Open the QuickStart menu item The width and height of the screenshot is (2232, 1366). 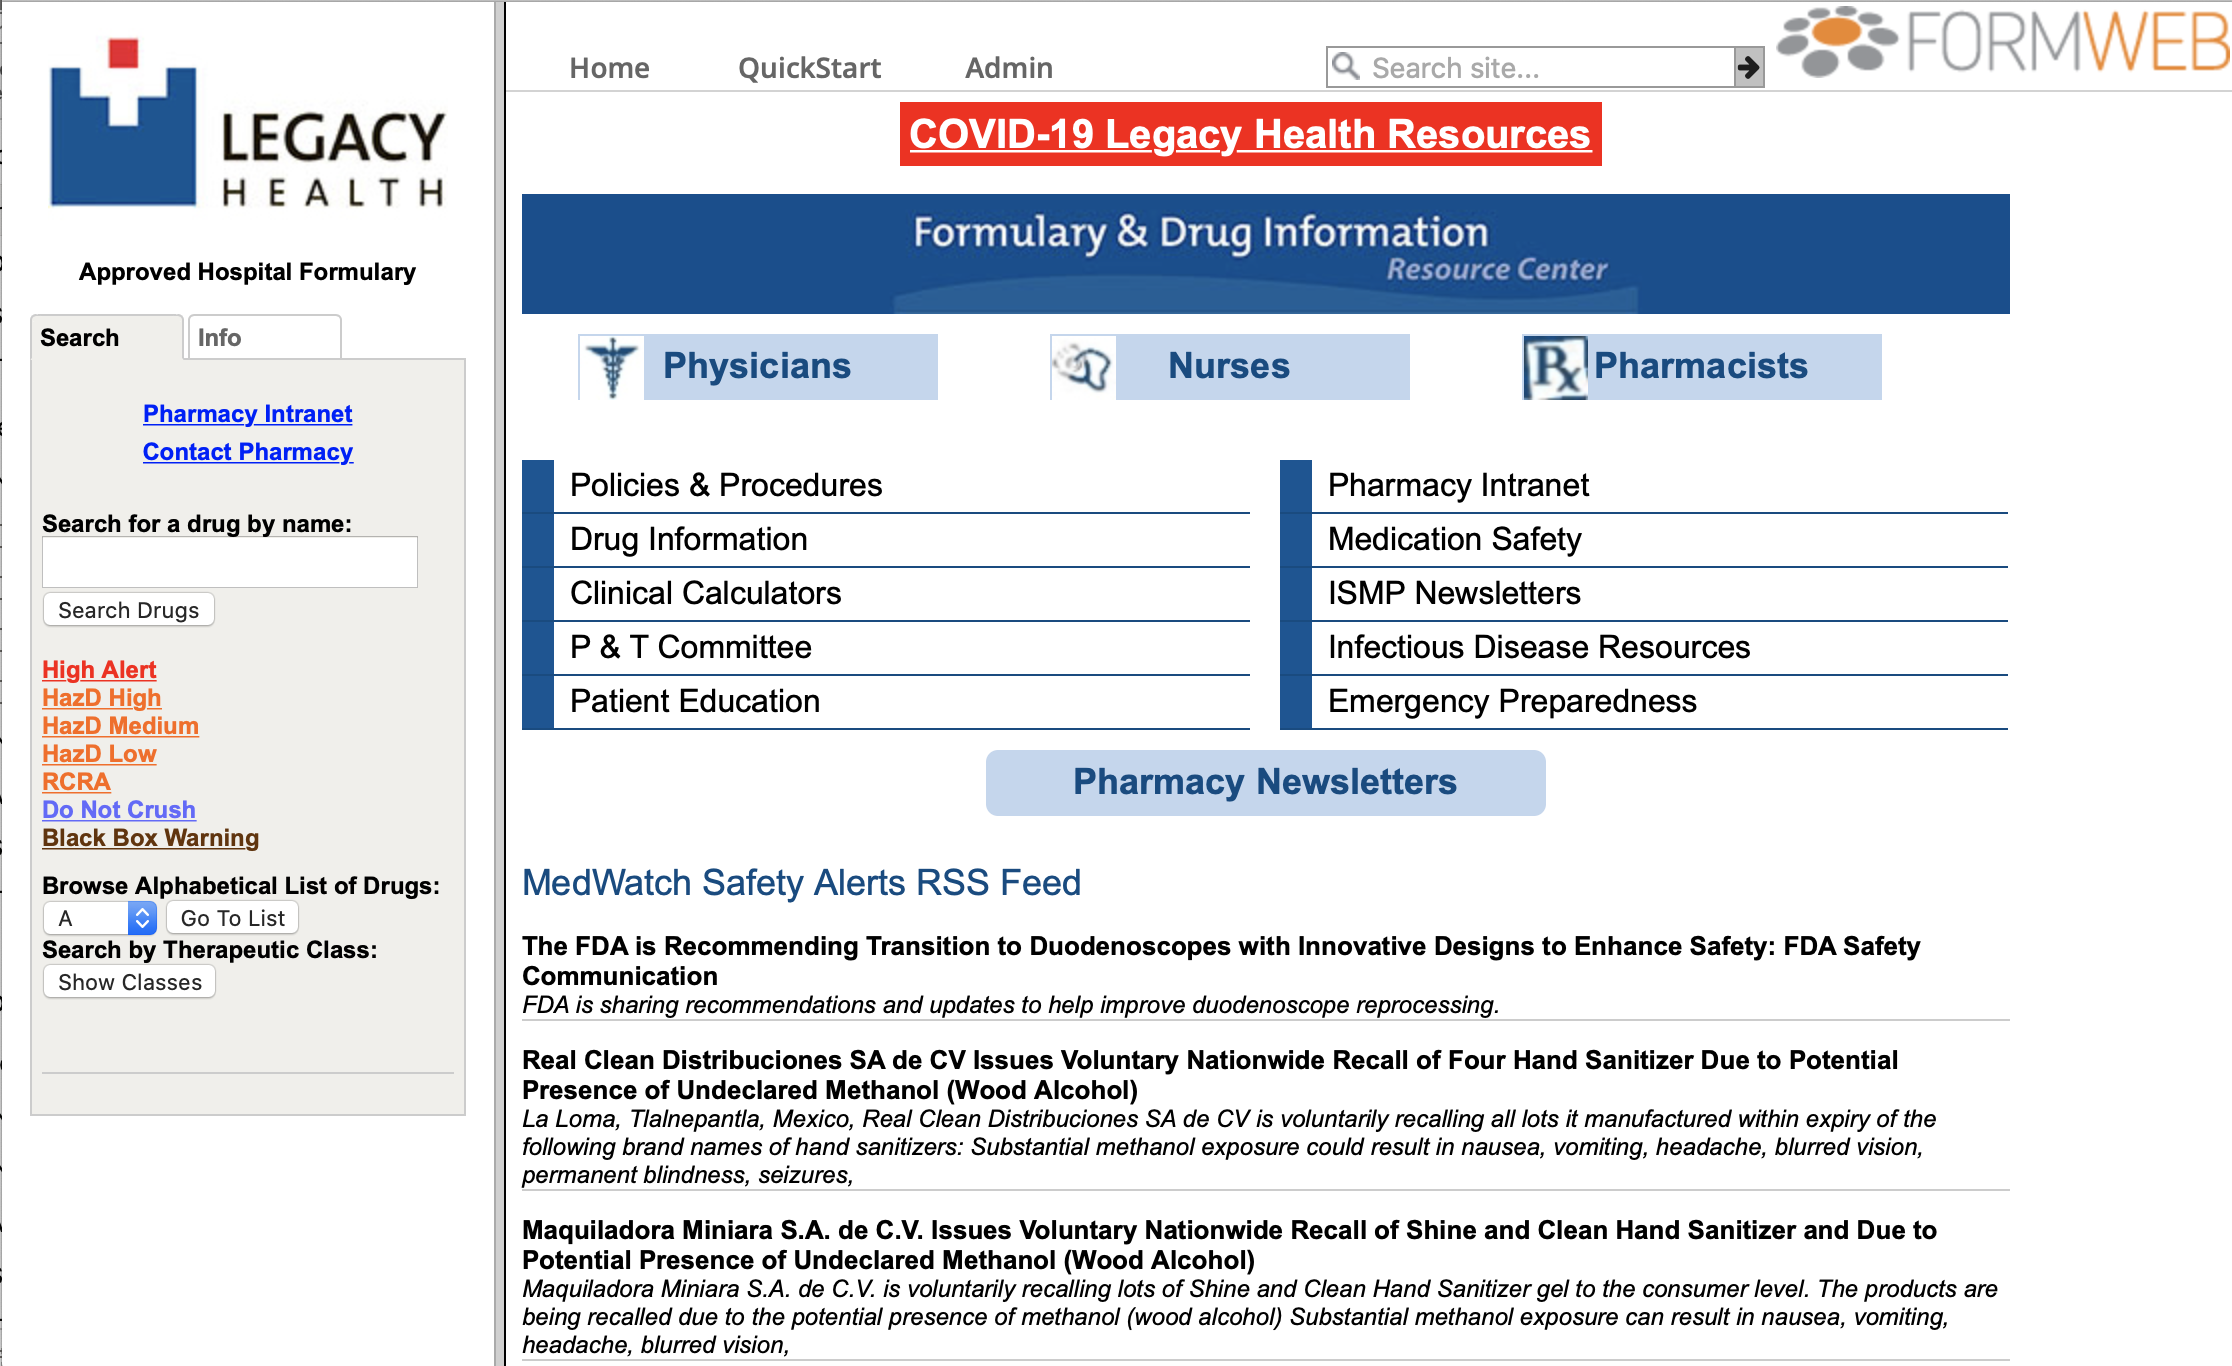click(809, 68)
